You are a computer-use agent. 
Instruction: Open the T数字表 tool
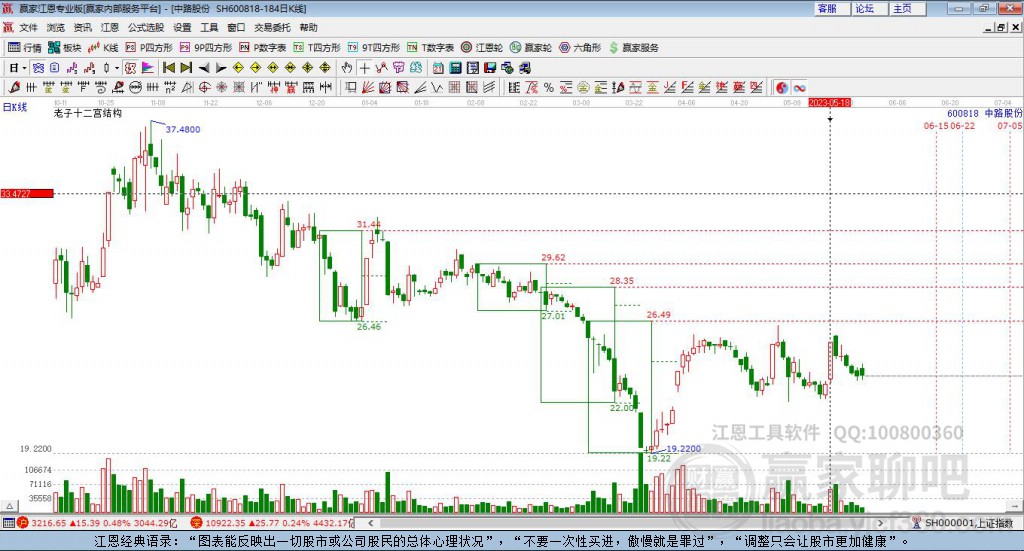coord(430,48)
